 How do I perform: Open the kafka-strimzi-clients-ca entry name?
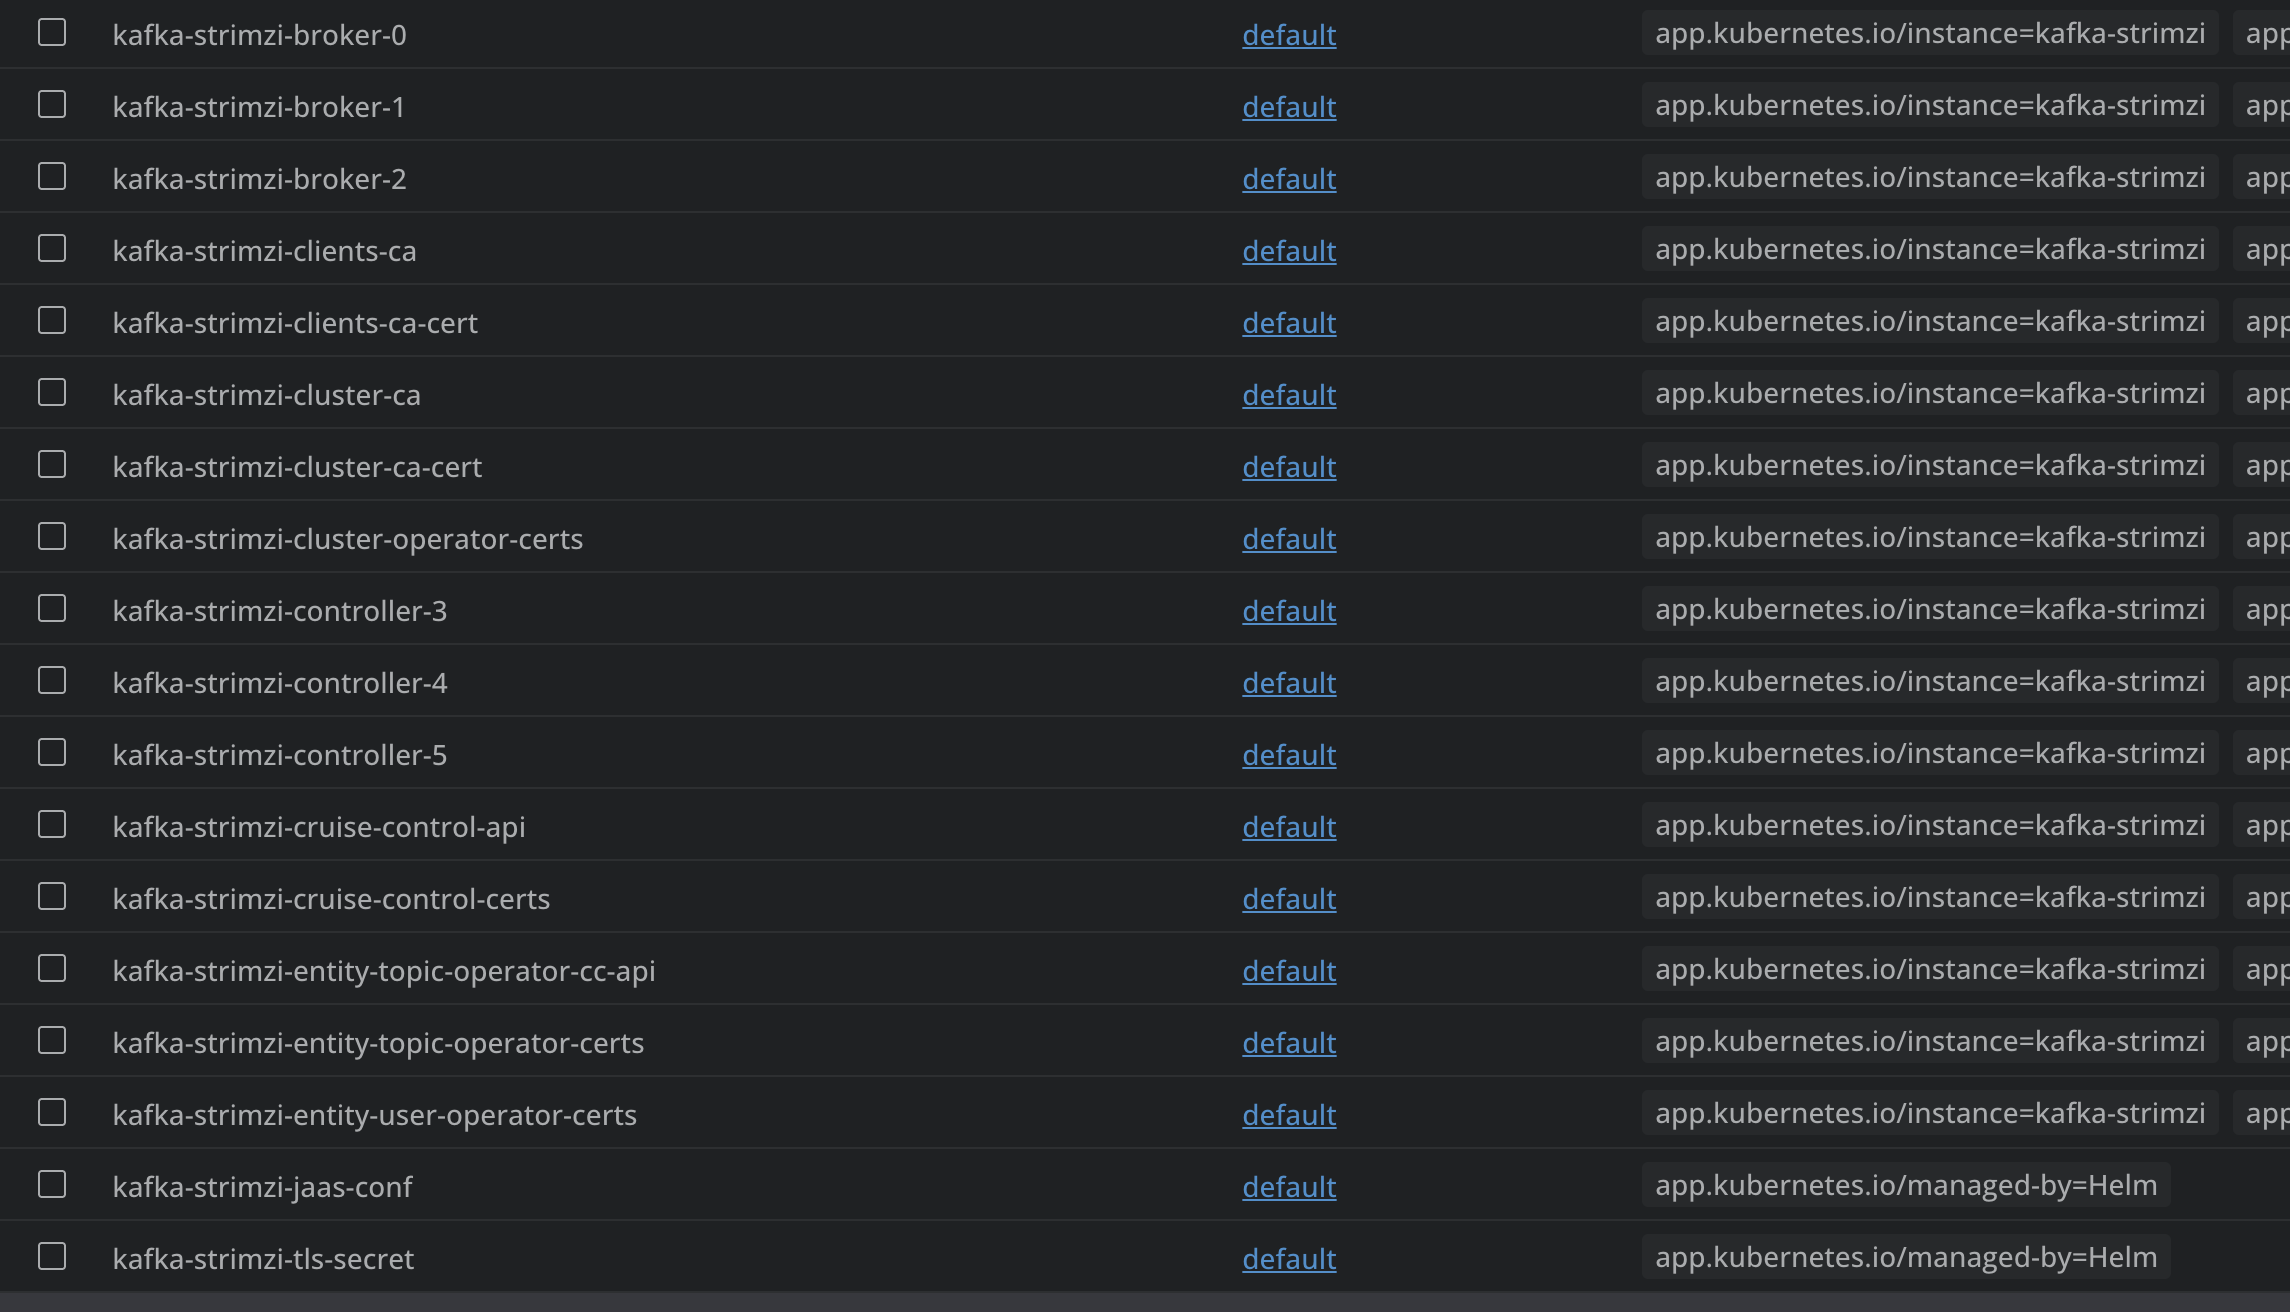[265, 251]
